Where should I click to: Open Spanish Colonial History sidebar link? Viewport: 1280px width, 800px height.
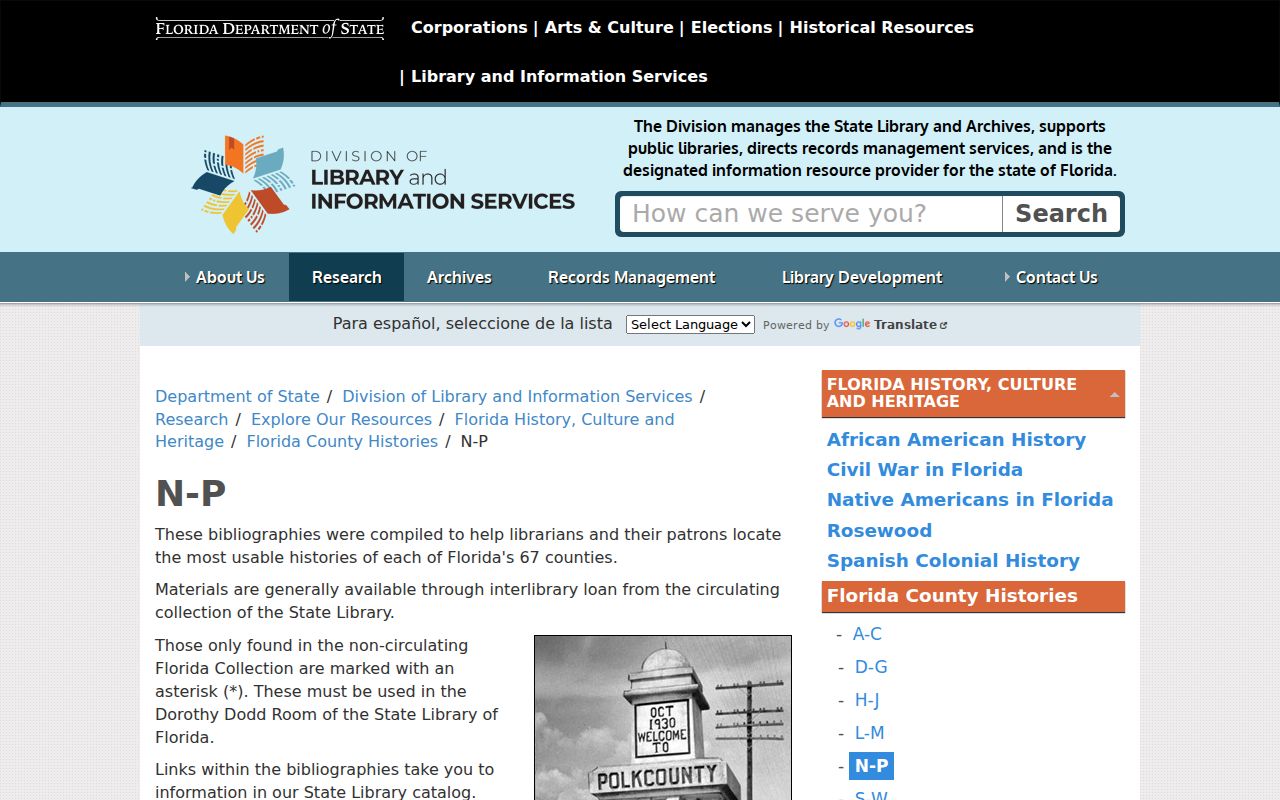[953, 560]
